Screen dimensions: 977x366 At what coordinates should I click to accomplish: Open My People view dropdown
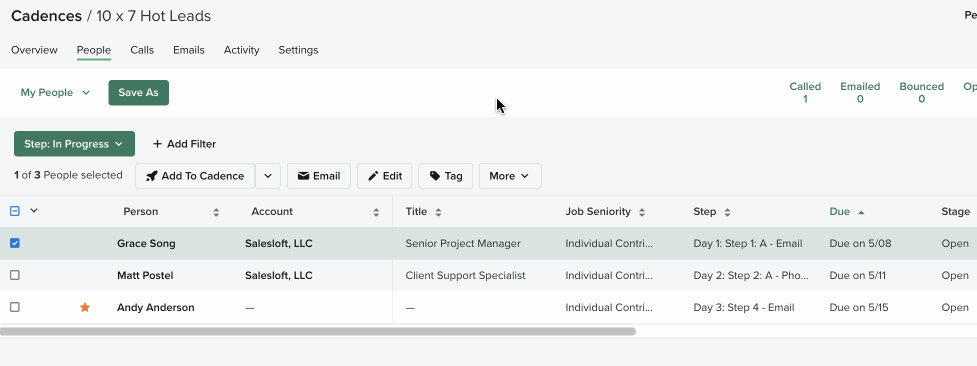[x=55, y=92]
